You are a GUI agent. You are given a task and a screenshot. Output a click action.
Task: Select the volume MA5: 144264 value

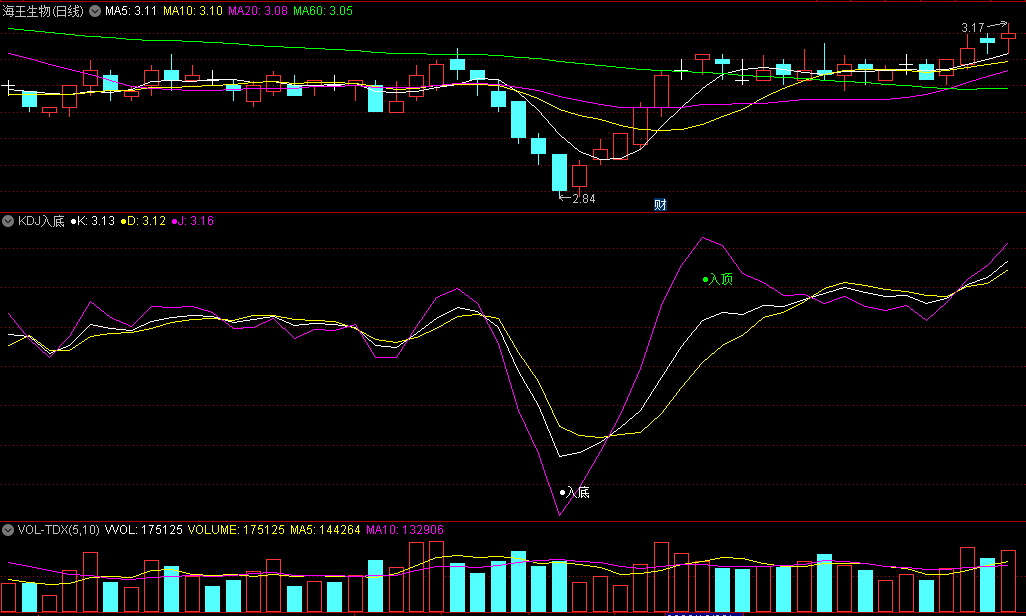pyautogui.click(x=325, y=530)
